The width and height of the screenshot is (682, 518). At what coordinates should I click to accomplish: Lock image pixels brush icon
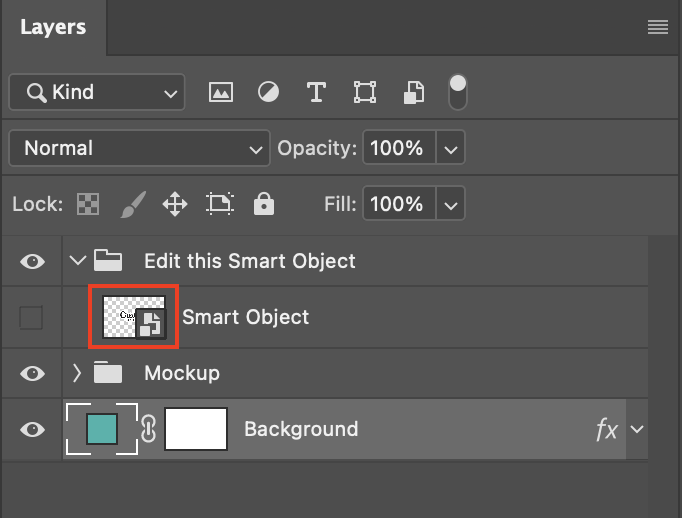coord(132,205)
